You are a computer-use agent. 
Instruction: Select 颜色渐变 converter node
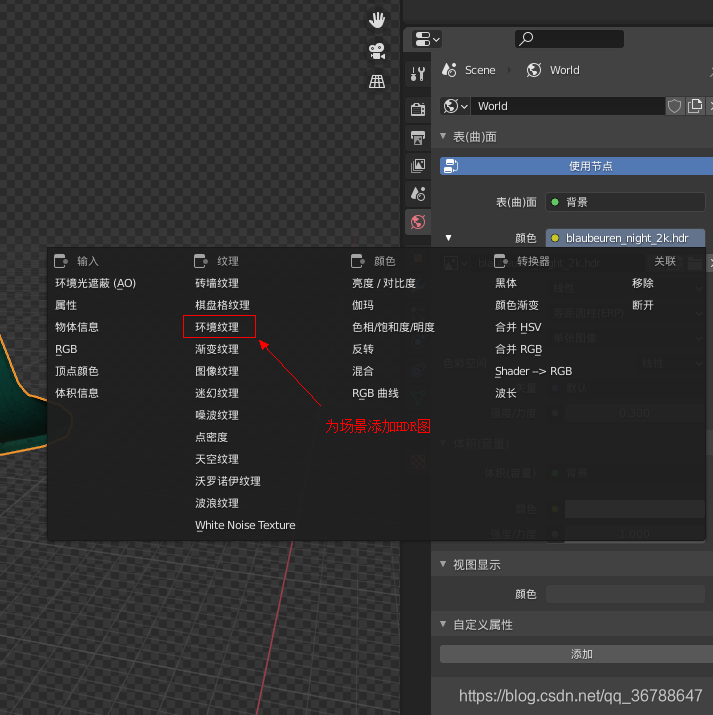tap(517, 305)
